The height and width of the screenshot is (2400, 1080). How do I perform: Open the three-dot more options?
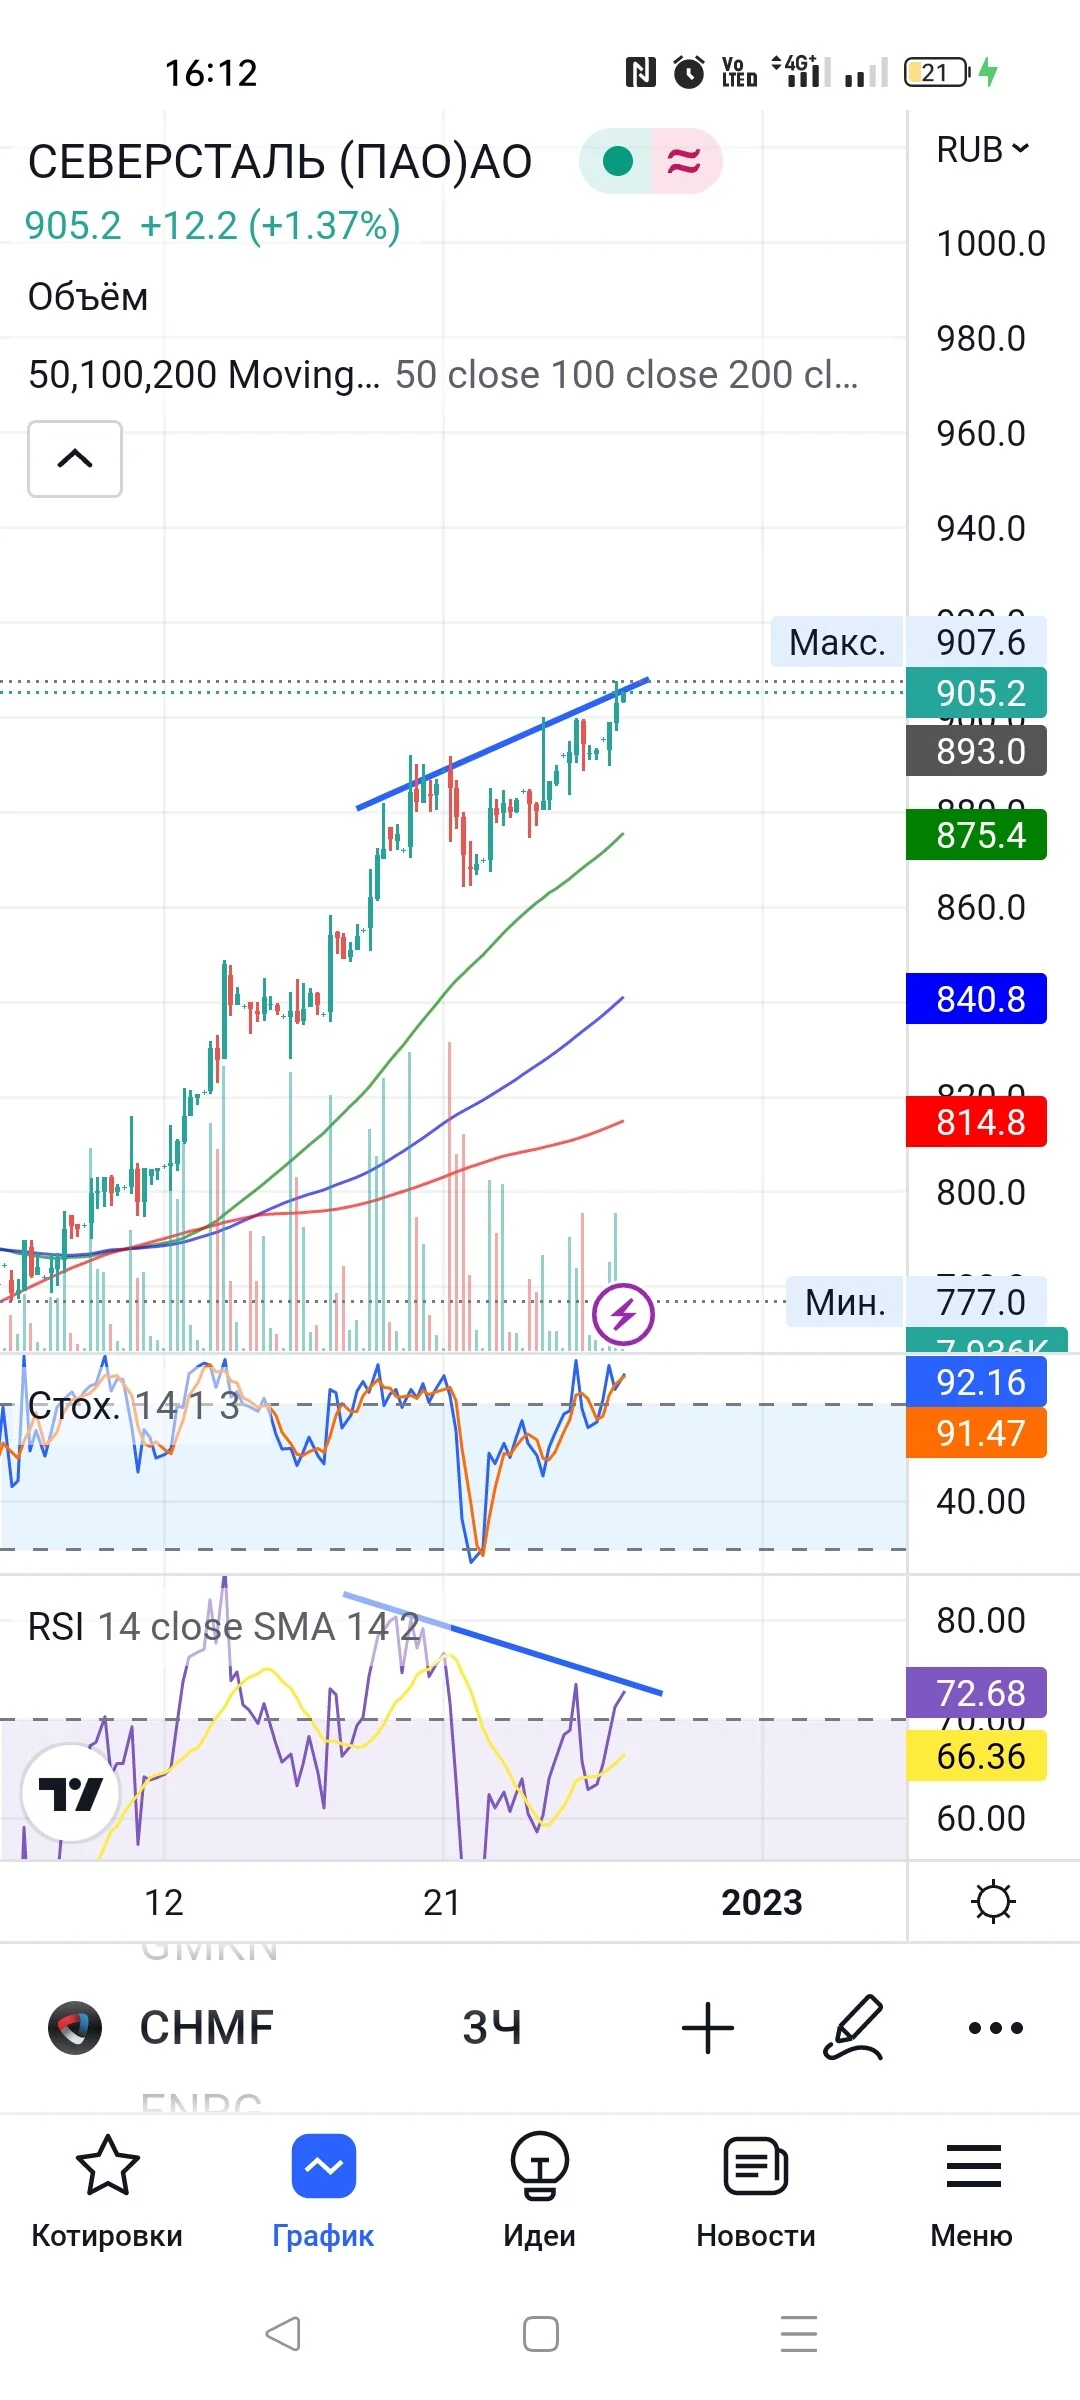tap(996, 2027)
